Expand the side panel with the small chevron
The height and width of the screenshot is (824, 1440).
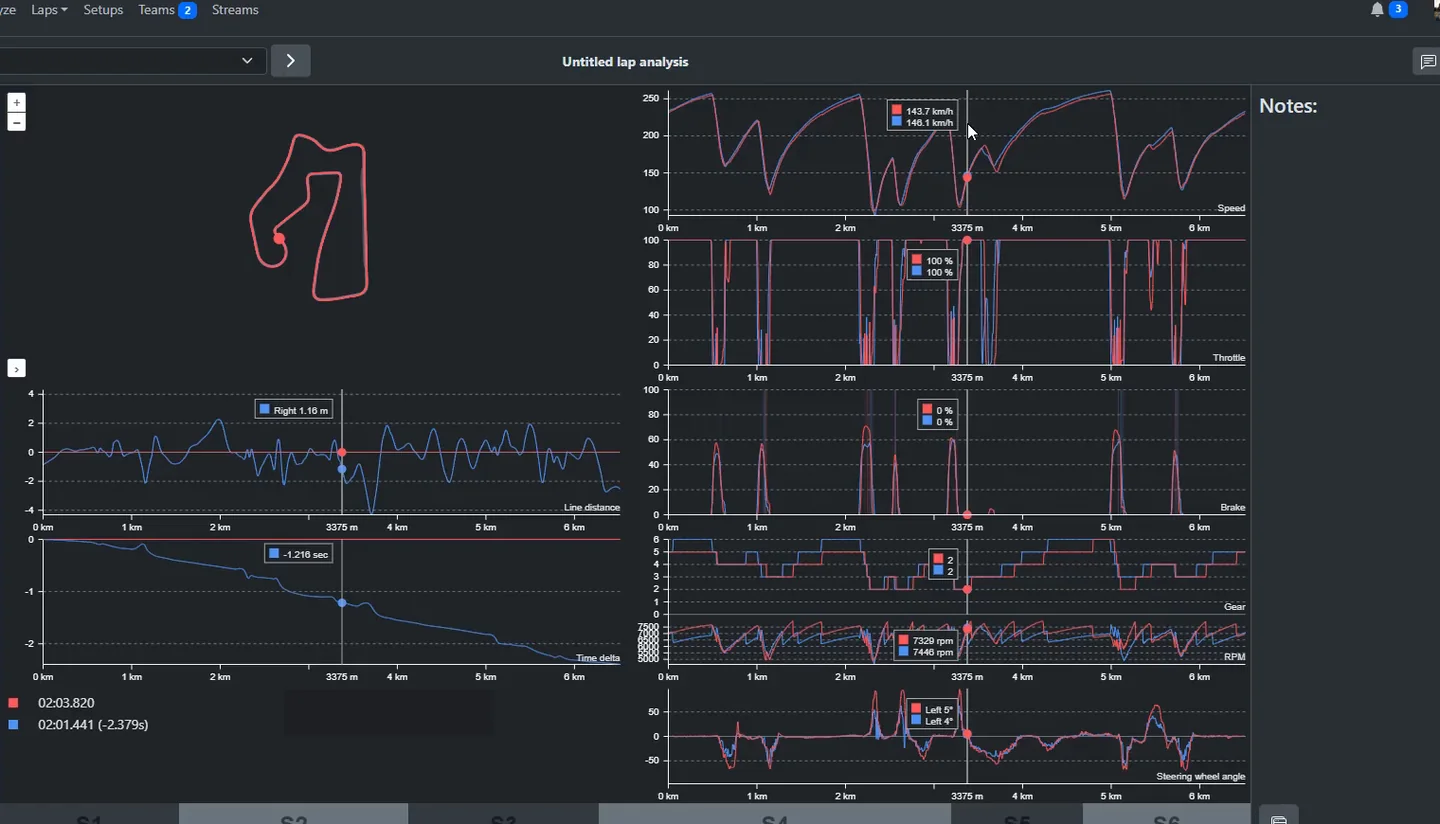pyautogui.click(x=16, y=368)
